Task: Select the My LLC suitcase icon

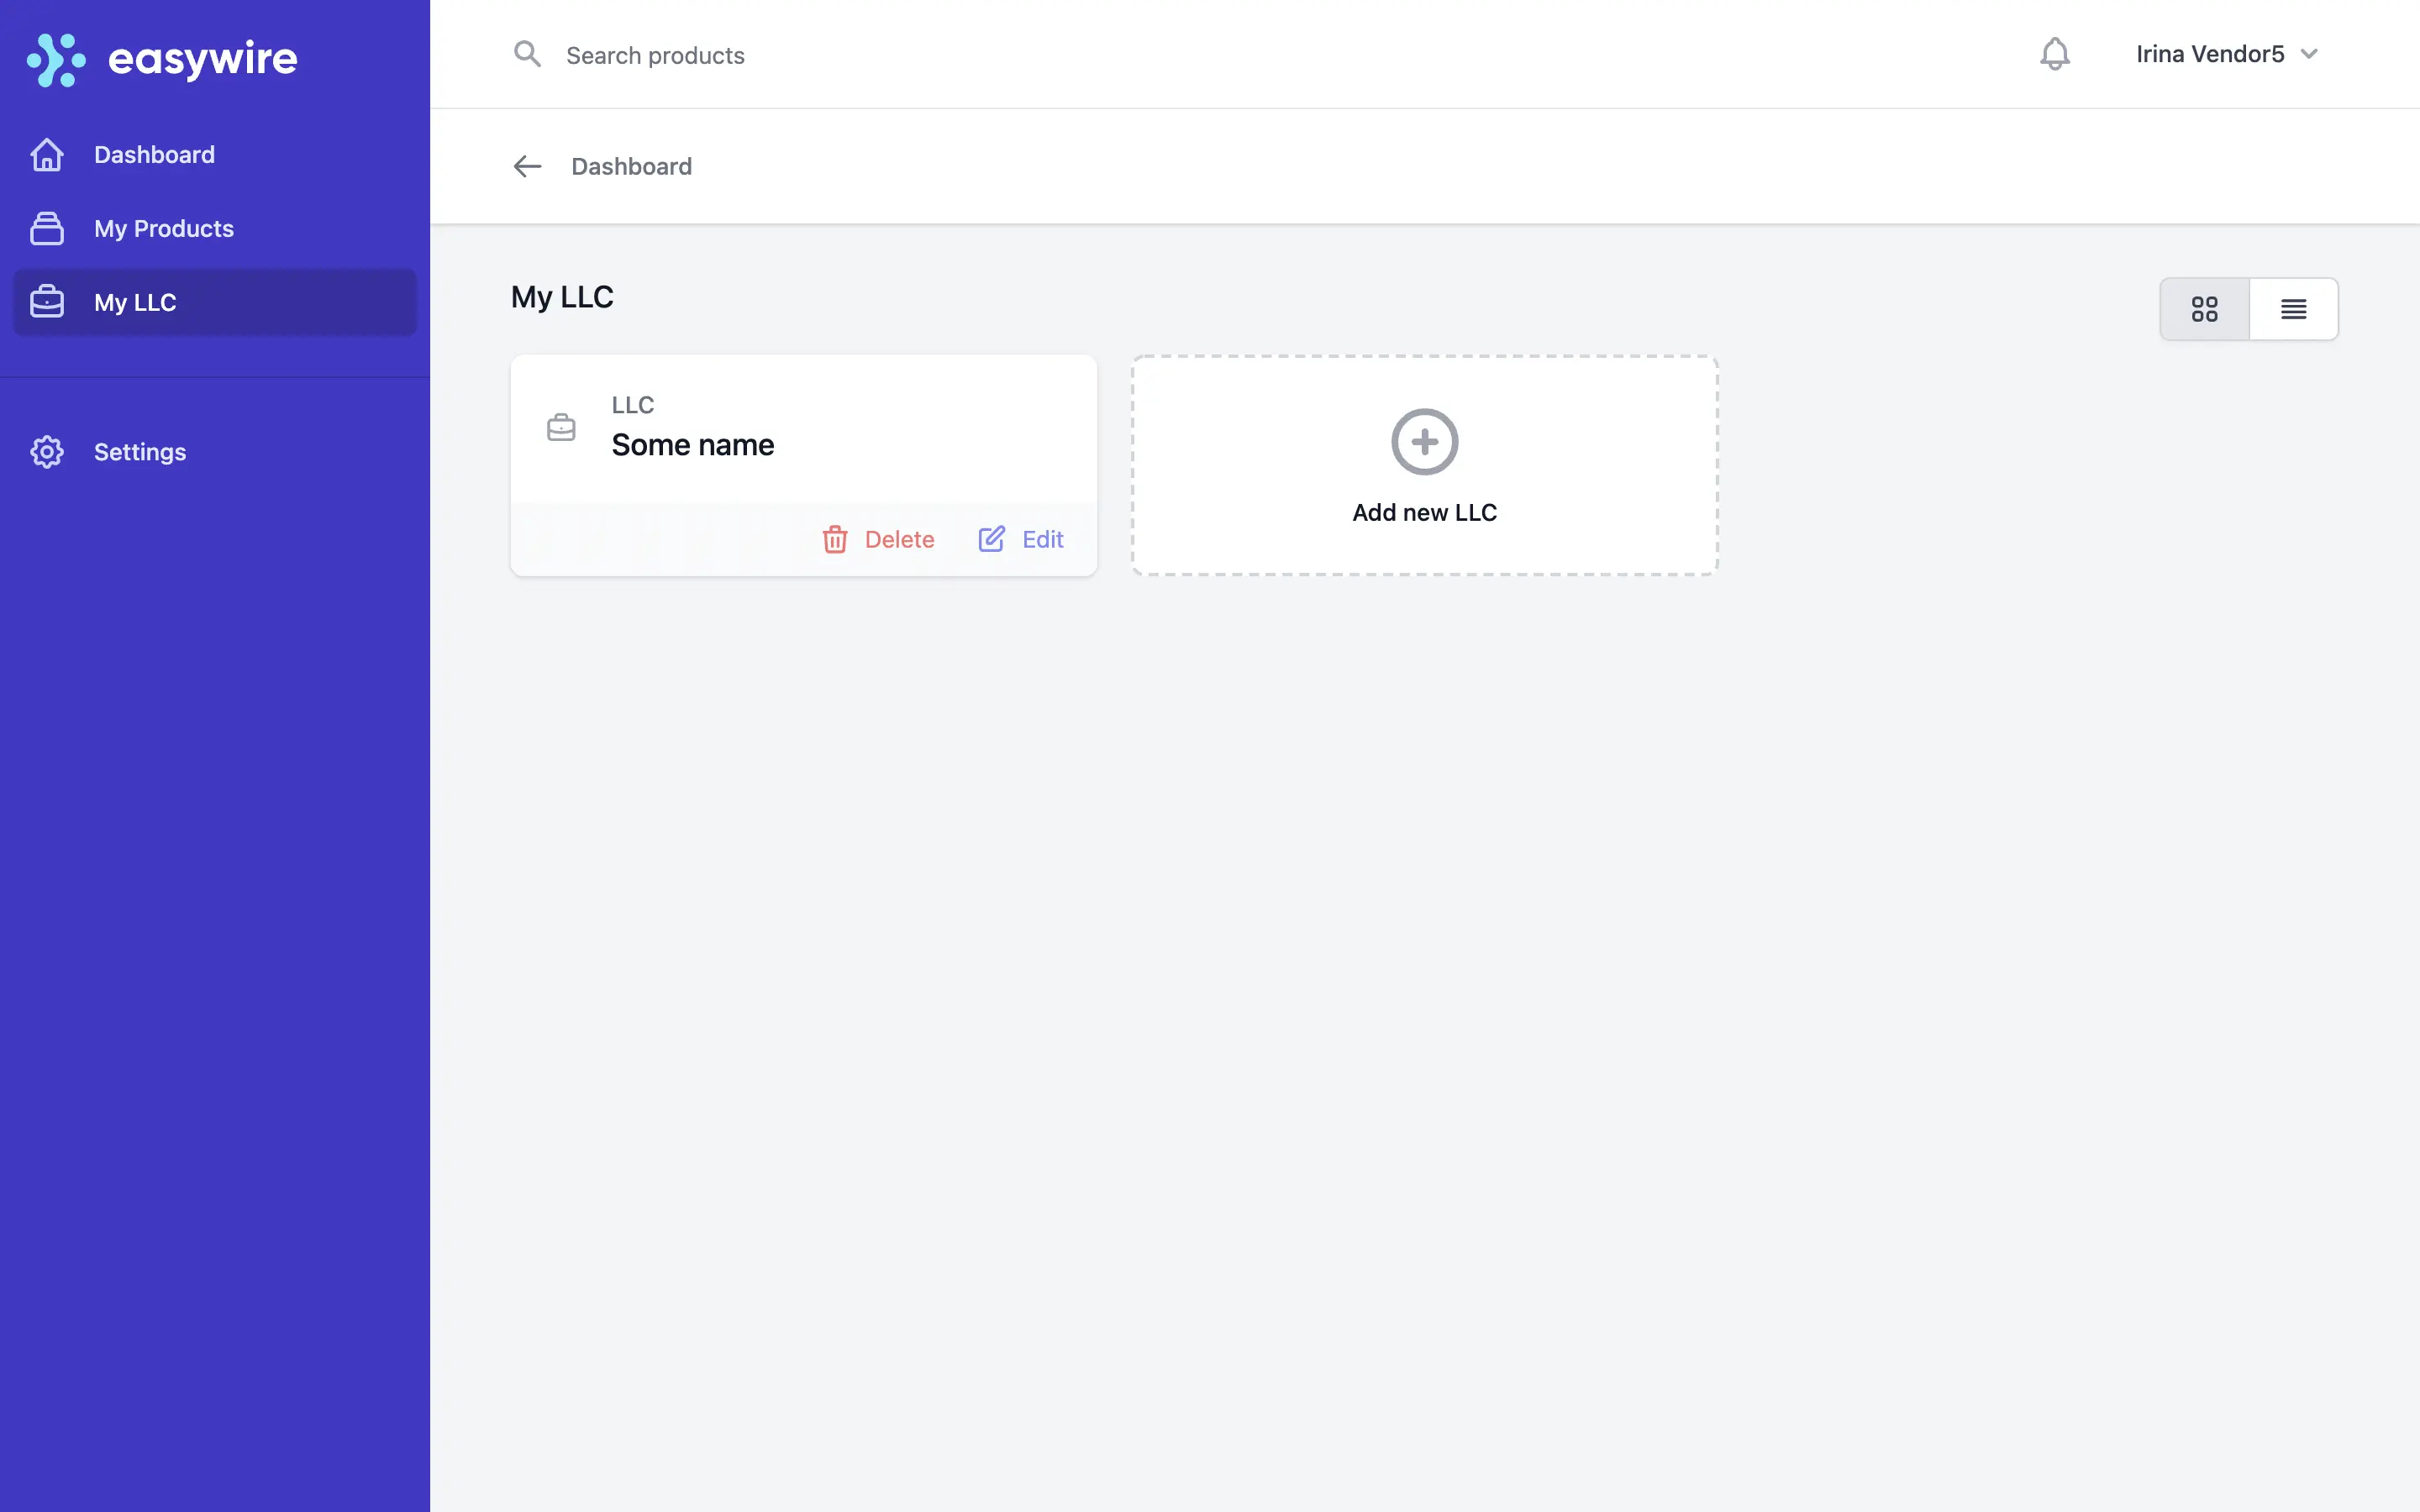Action: tap(47, 303)
